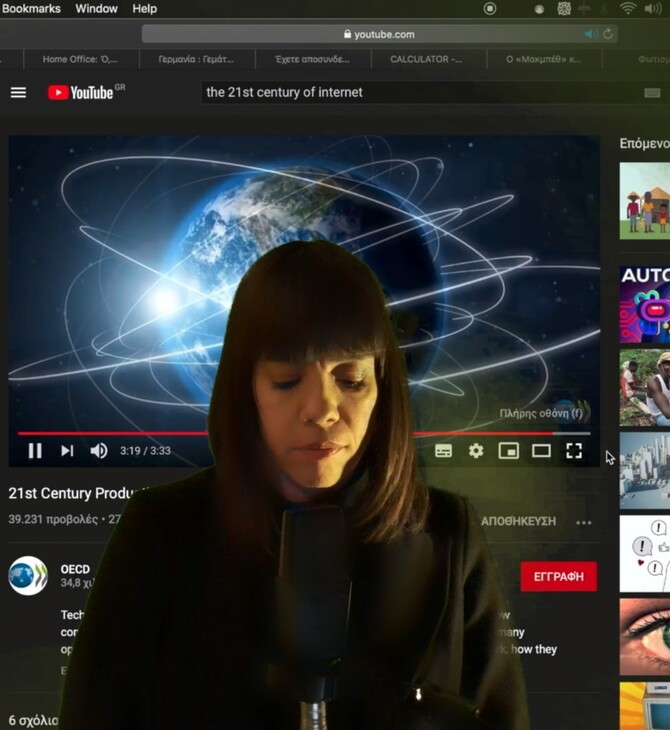Image resolution: width=670 pixels, height=730 pixels.
Task: Click the youtube.com address bar
Action: 379,34
